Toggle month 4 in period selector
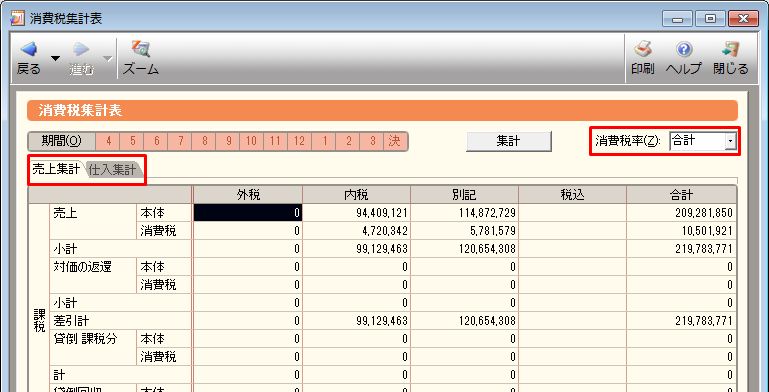 [x=108, y=141]
